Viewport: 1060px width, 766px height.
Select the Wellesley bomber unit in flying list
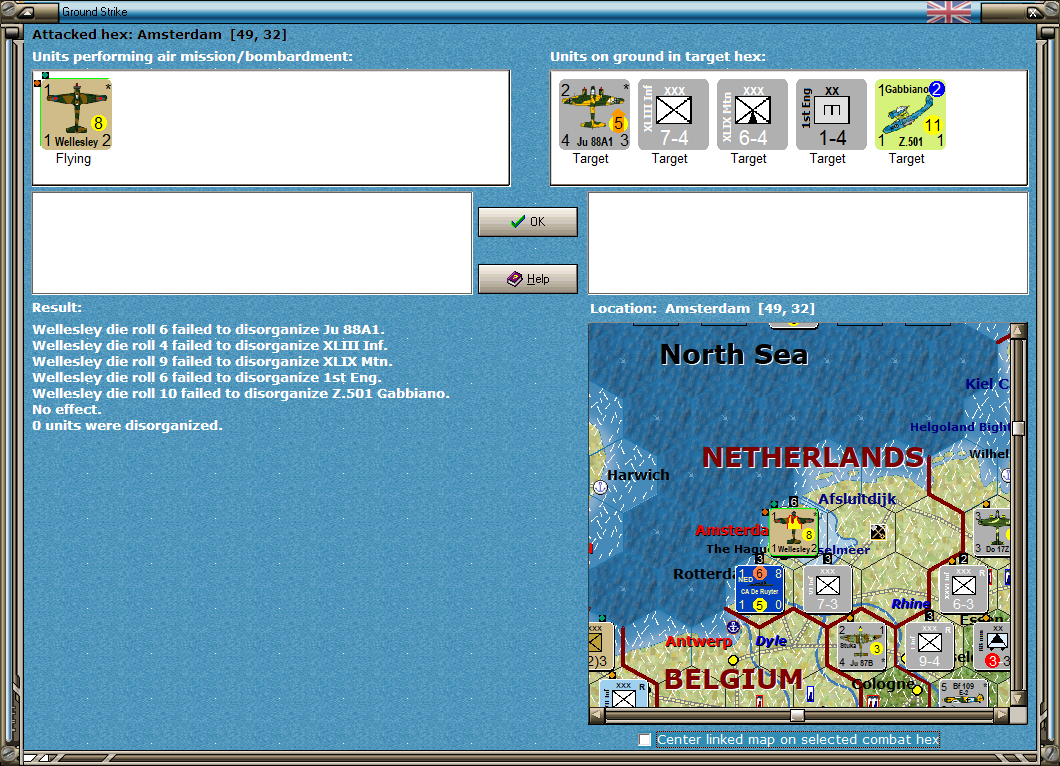76,114
